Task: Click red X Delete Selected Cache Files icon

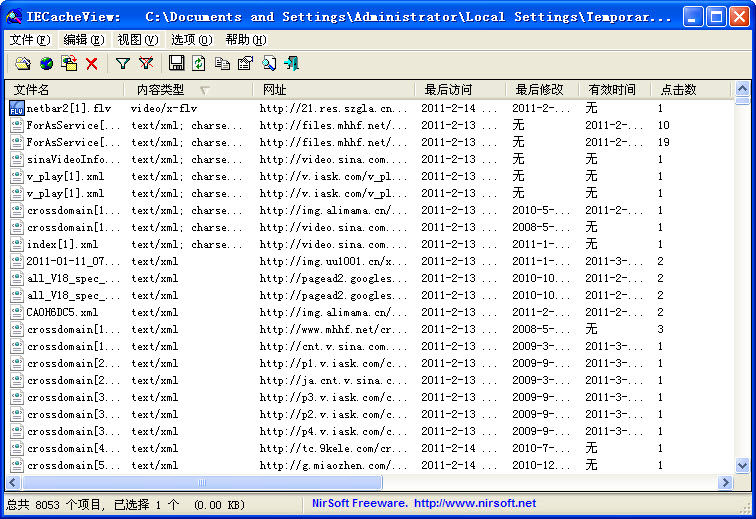Action: pos(92,64)
